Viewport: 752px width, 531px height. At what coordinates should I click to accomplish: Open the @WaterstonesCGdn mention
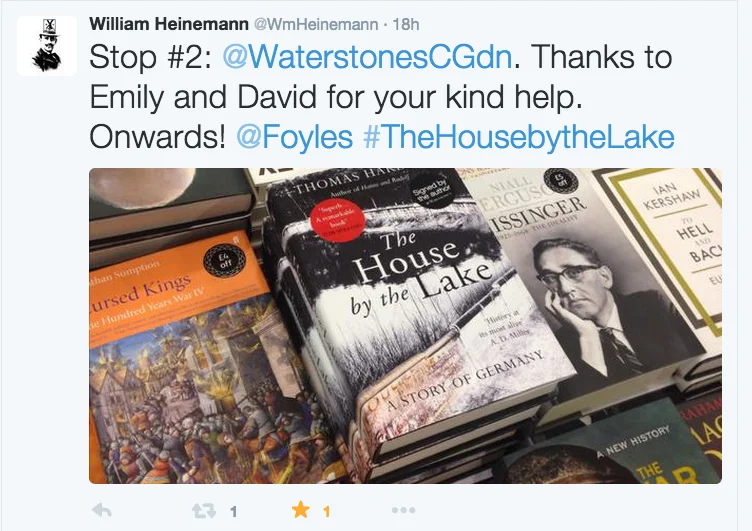coord(367,57)
